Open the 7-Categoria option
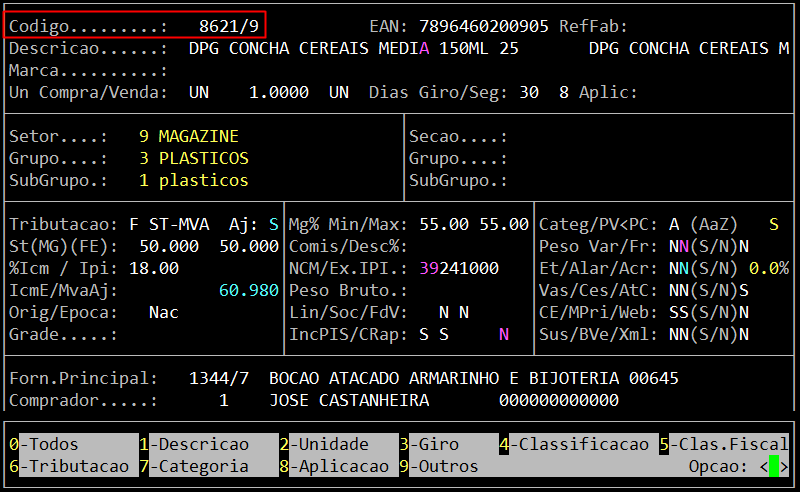The height and width of the screenshot is (492, 800). pos(193,466)
